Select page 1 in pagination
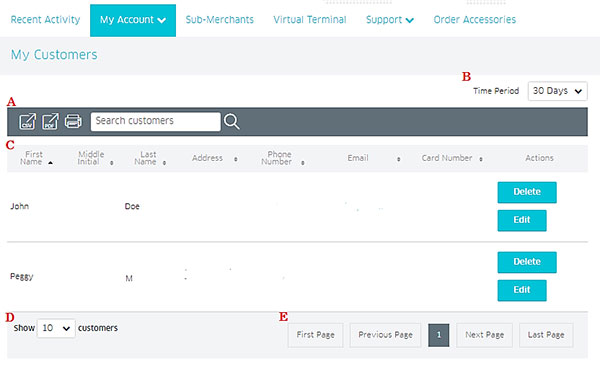This screenshot has width=600, height=367. (x=439, y=335)
